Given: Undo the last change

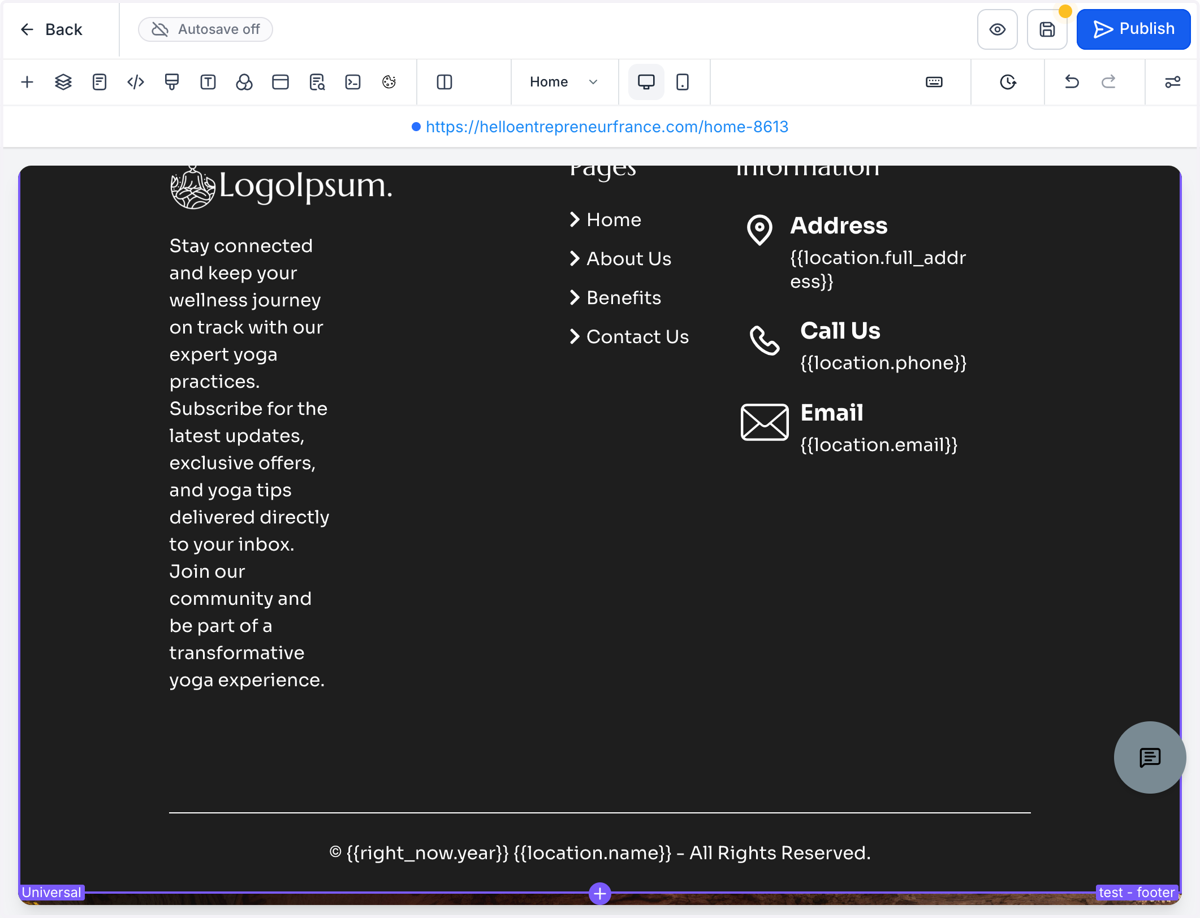Looking at the screenshot, I should click(x=1072, y=82).
